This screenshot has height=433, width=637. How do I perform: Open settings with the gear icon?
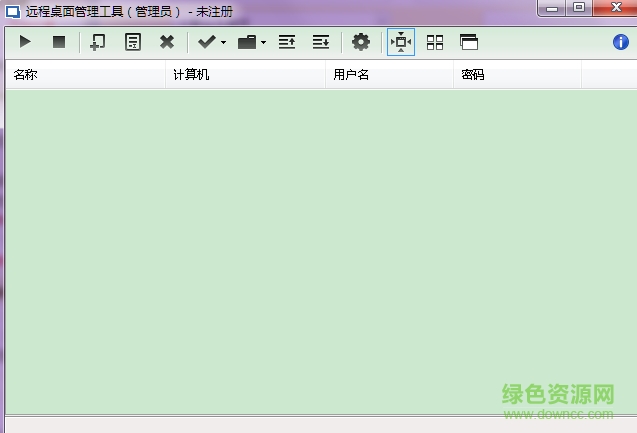[x=361, y=42]
